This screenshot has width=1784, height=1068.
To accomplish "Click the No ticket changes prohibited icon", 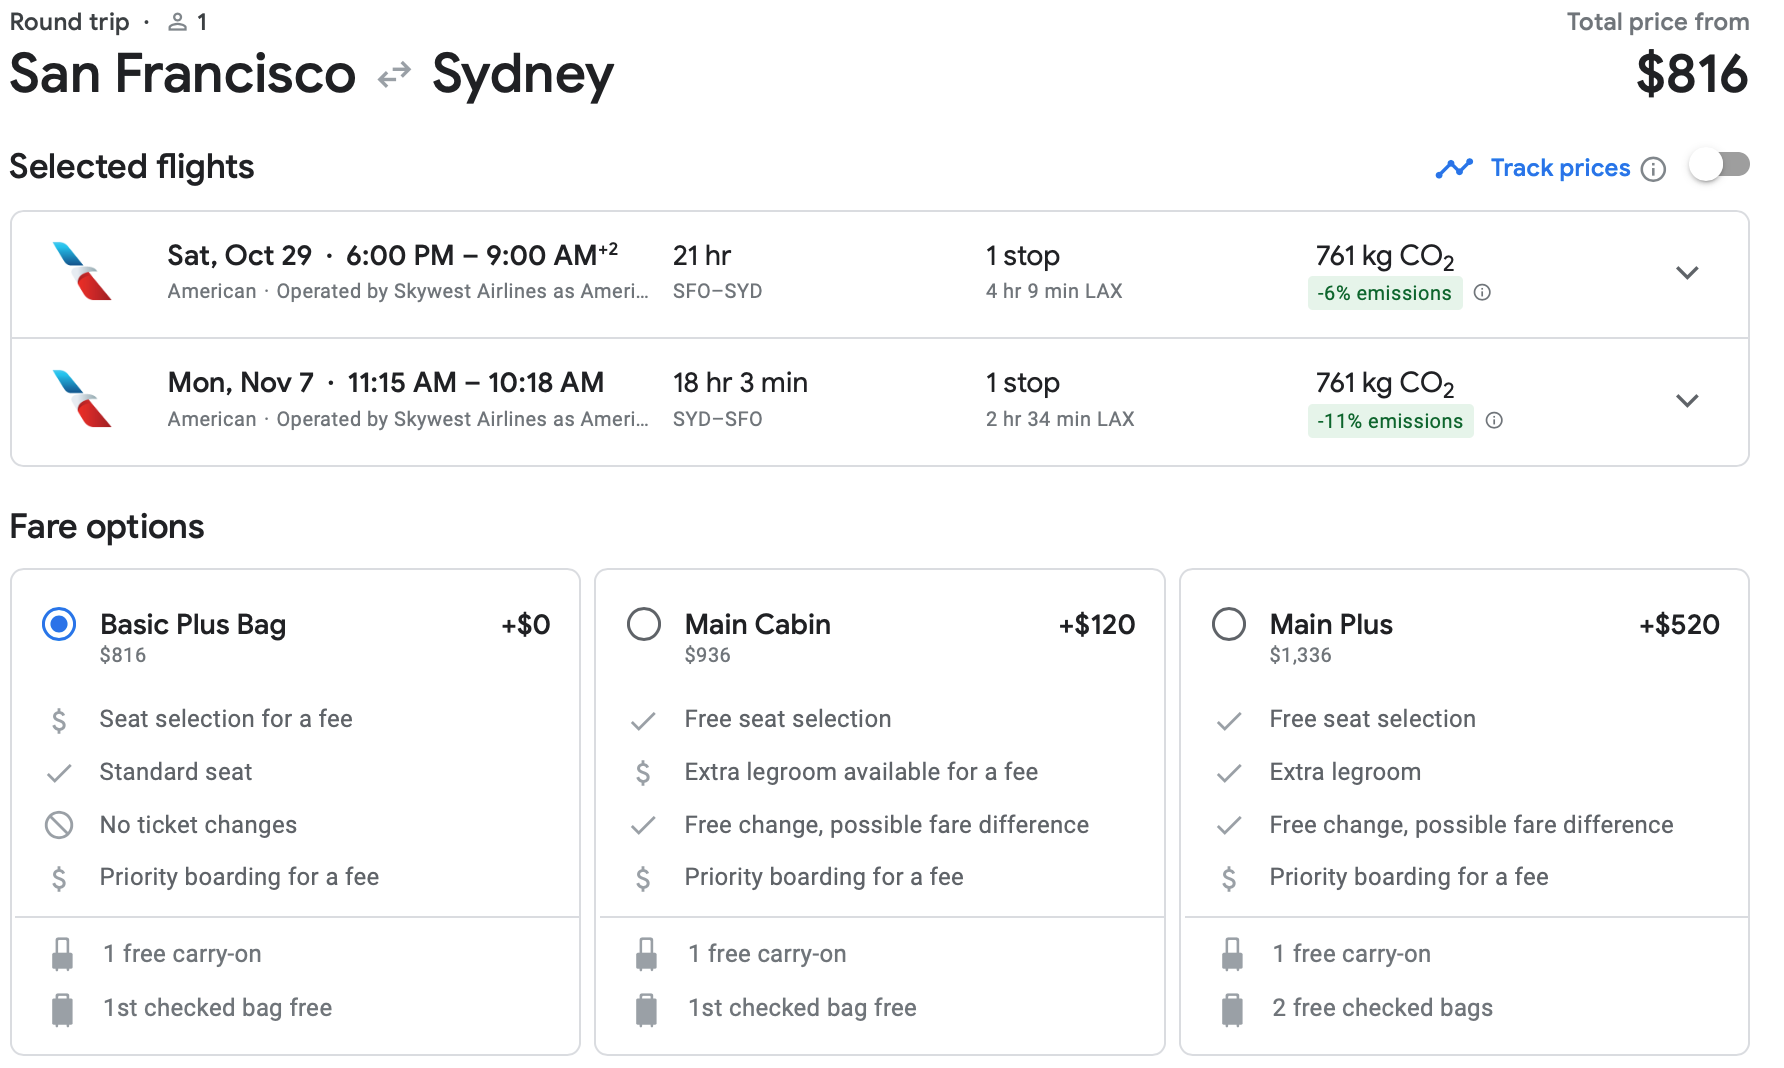I will [x=59, y=825].
